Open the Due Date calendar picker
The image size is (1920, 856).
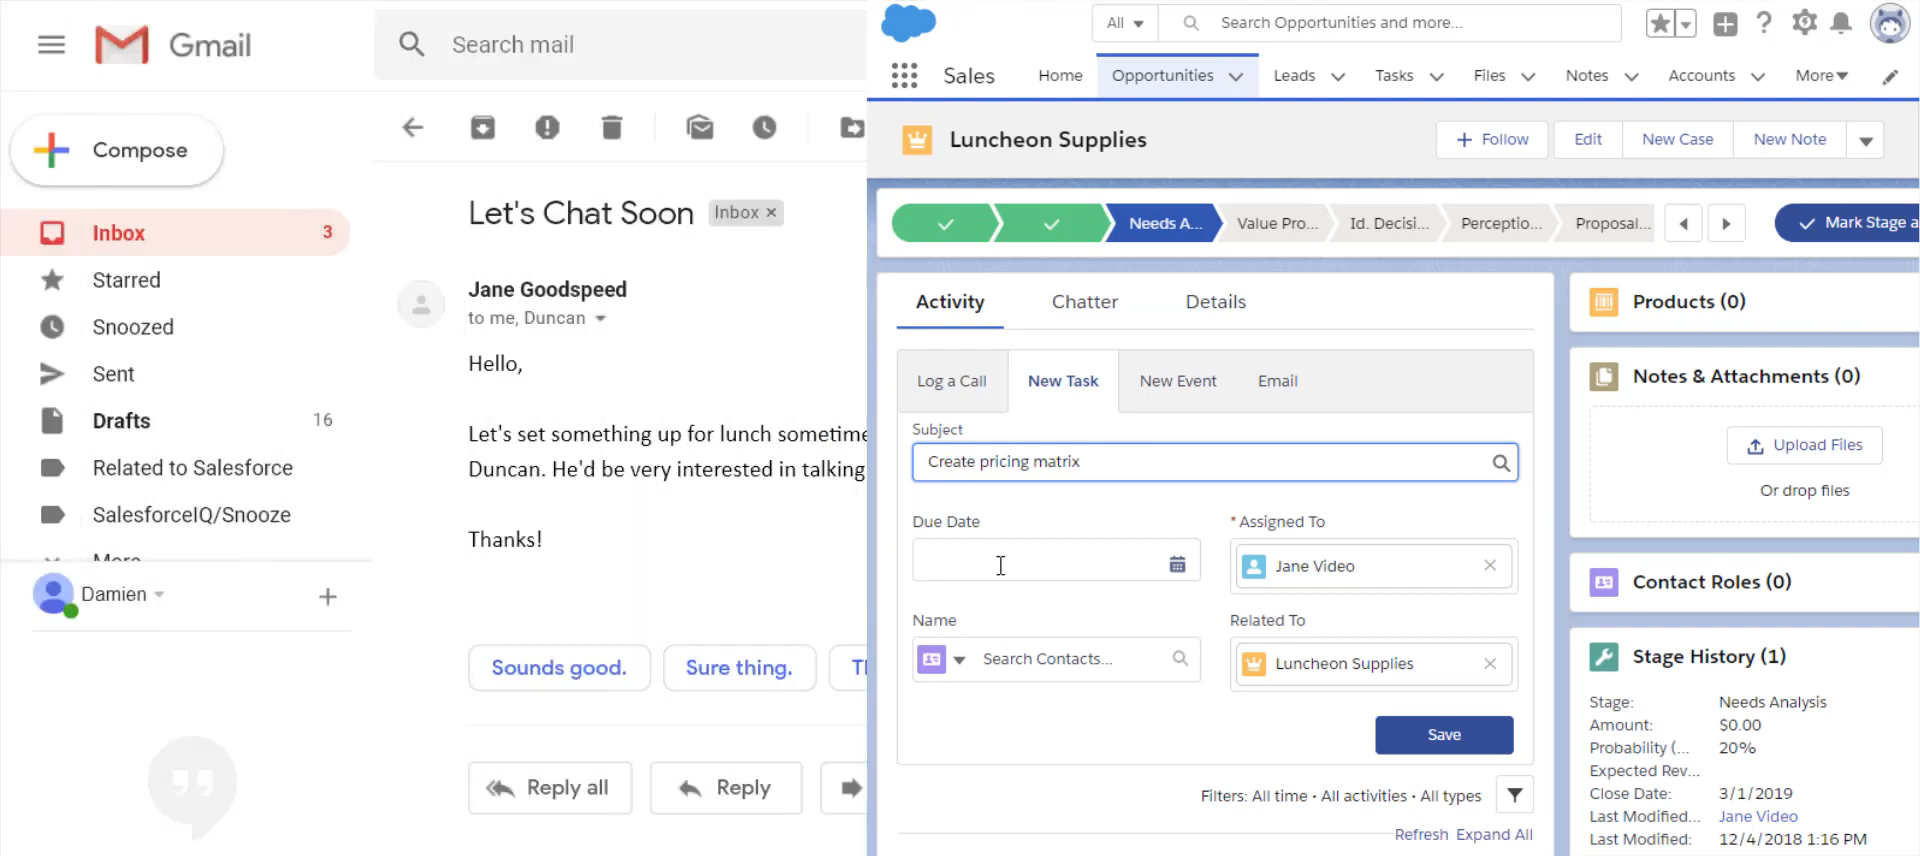tap(1177, 564)
